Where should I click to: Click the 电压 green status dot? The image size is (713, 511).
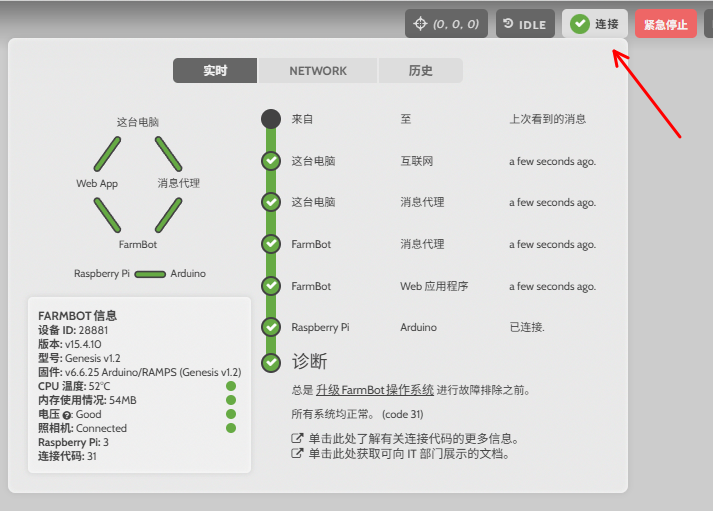(x=231, y=414)
